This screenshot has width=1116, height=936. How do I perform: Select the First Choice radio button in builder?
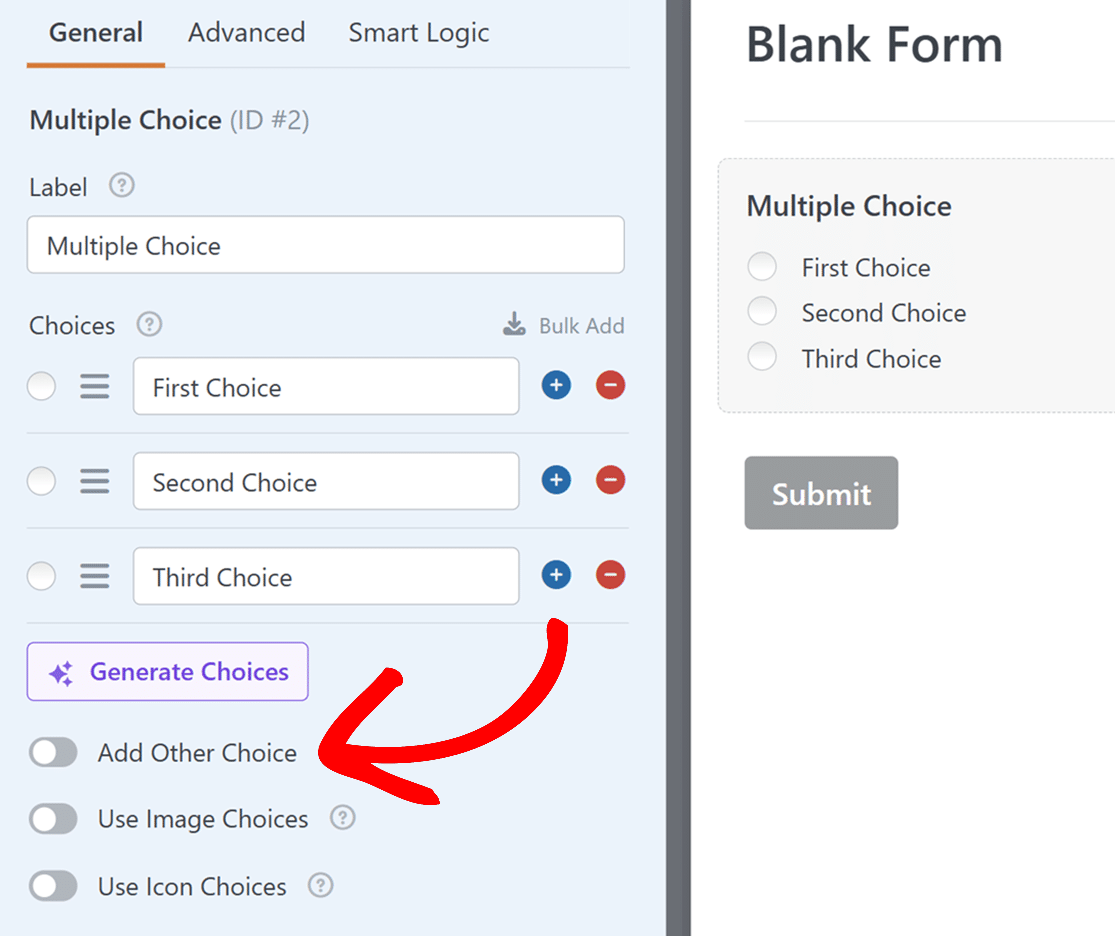coord(41,386)
